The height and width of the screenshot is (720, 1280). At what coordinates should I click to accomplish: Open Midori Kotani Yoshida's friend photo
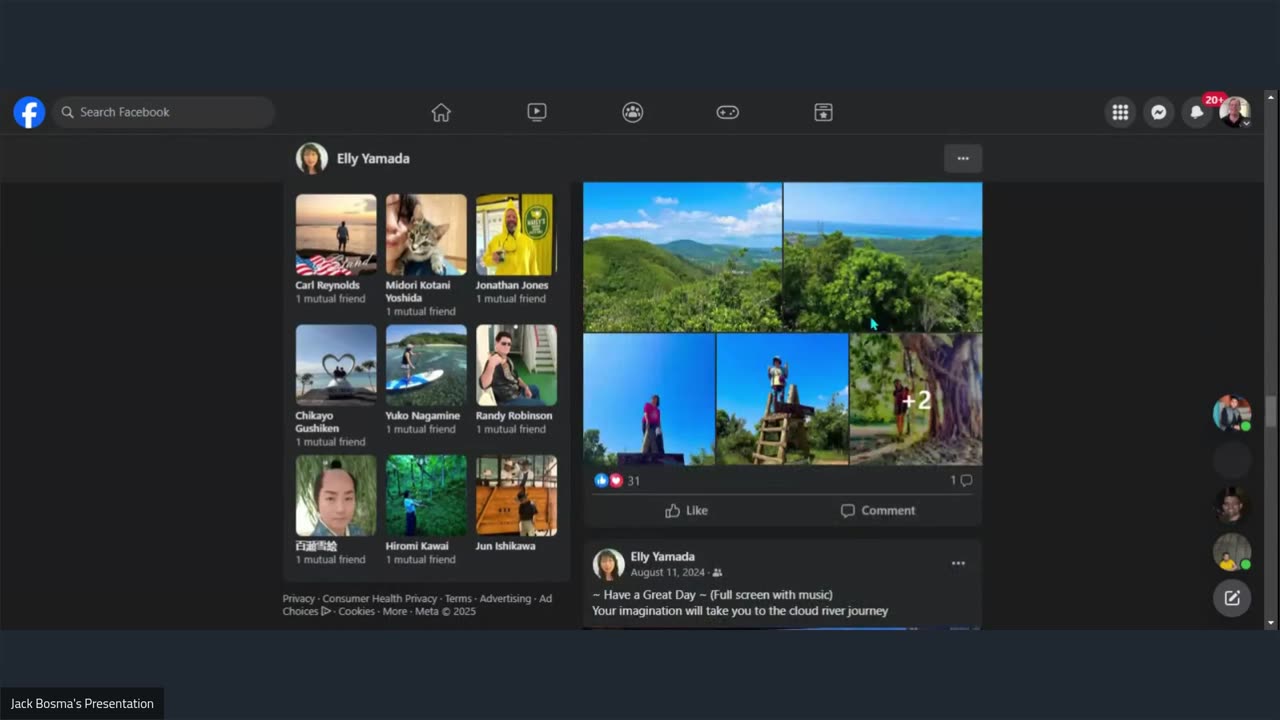(x=426, y=235)
